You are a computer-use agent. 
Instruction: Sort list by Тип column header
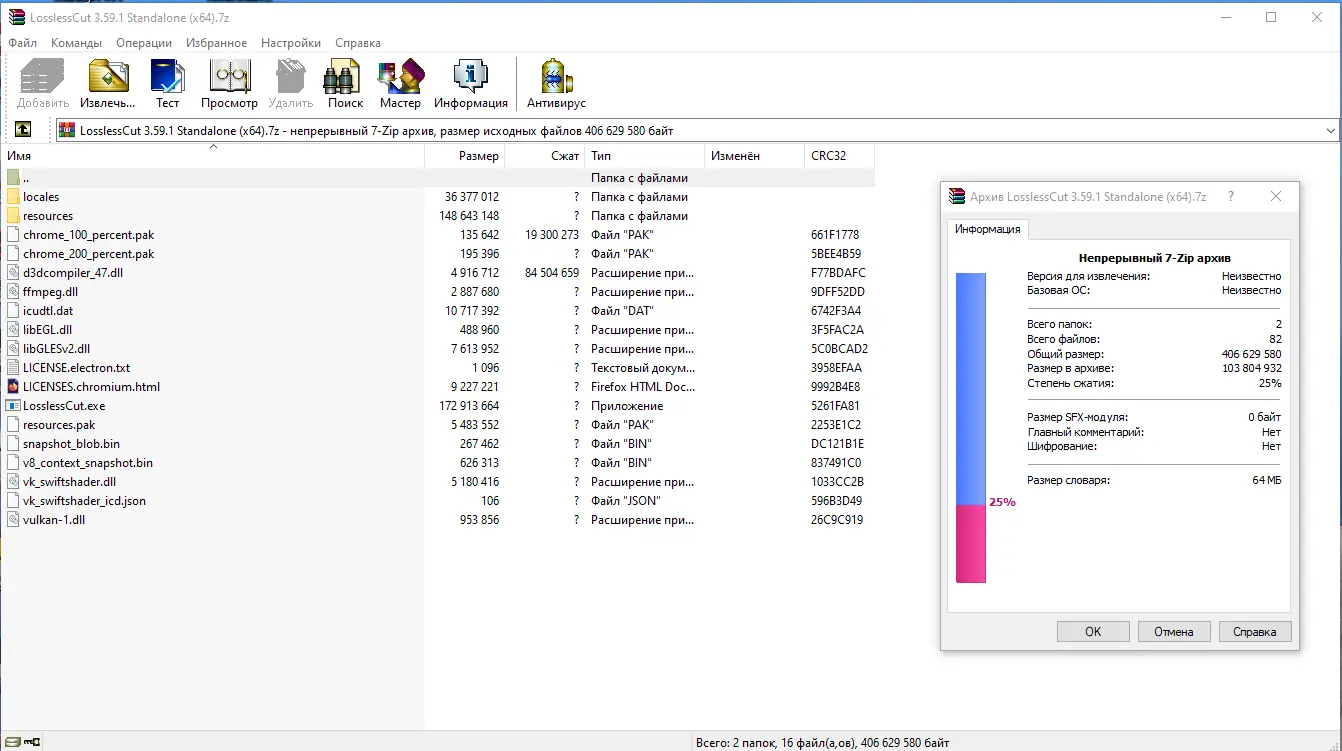coord(644,156)
